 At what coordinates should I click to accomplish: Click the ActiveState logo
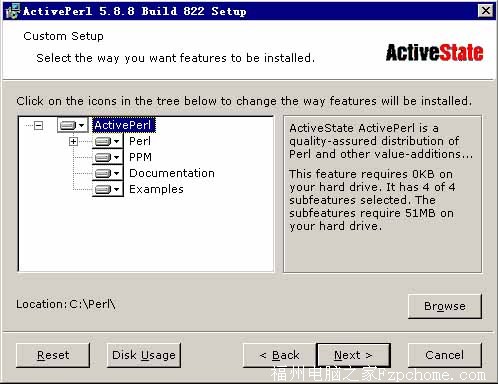[434, 53]
